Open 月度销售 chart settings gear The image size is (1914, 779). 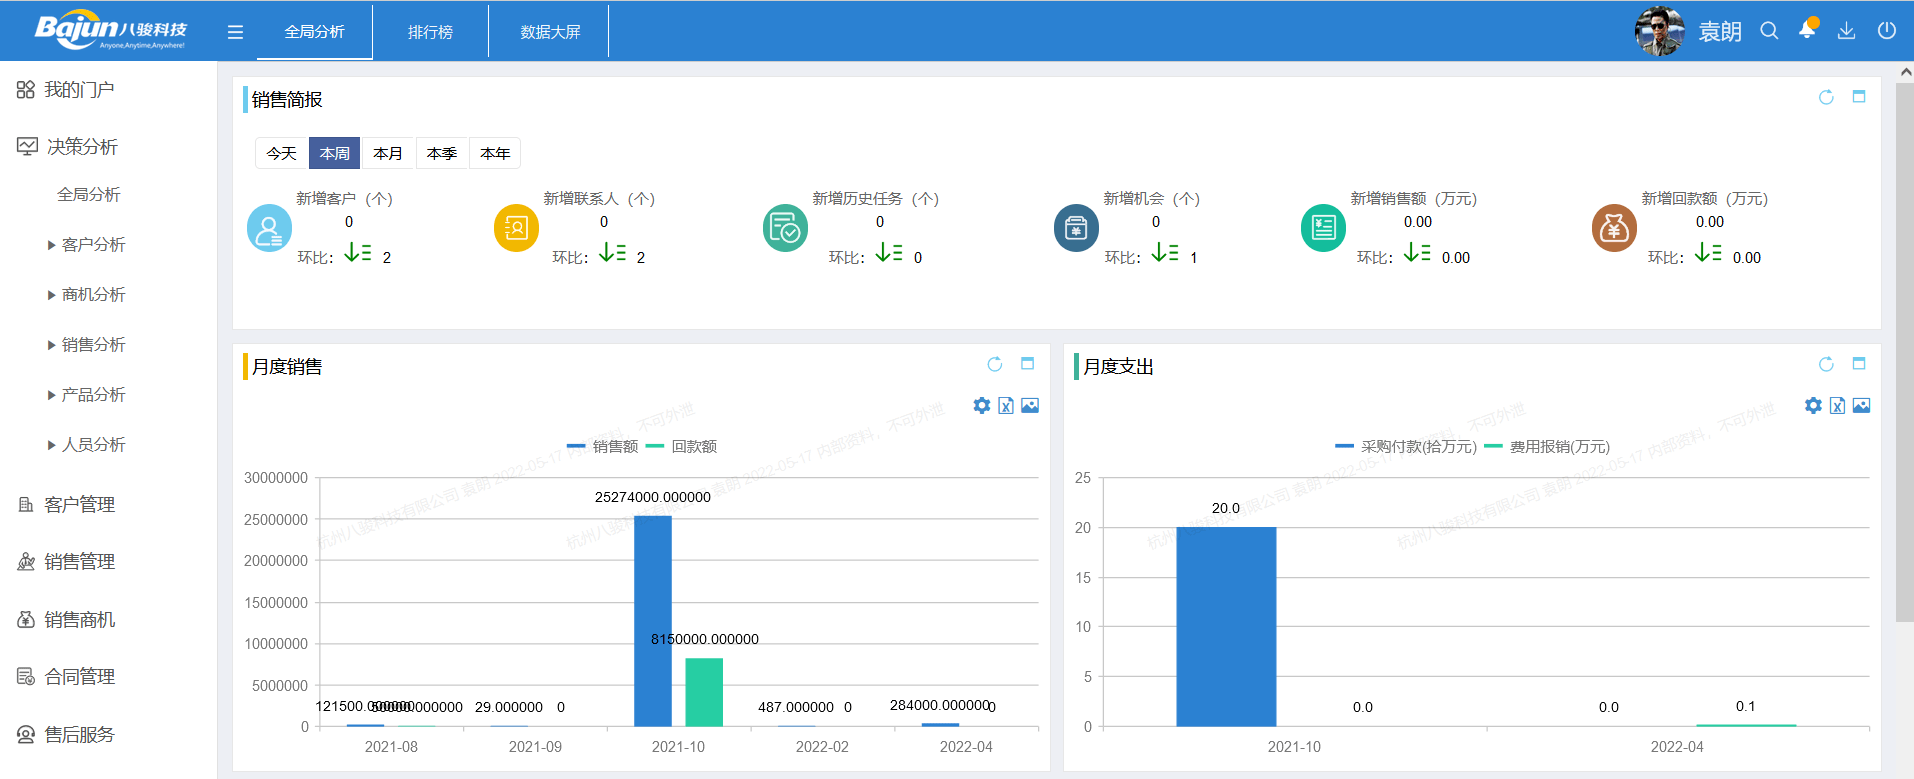tap(981, 405)
